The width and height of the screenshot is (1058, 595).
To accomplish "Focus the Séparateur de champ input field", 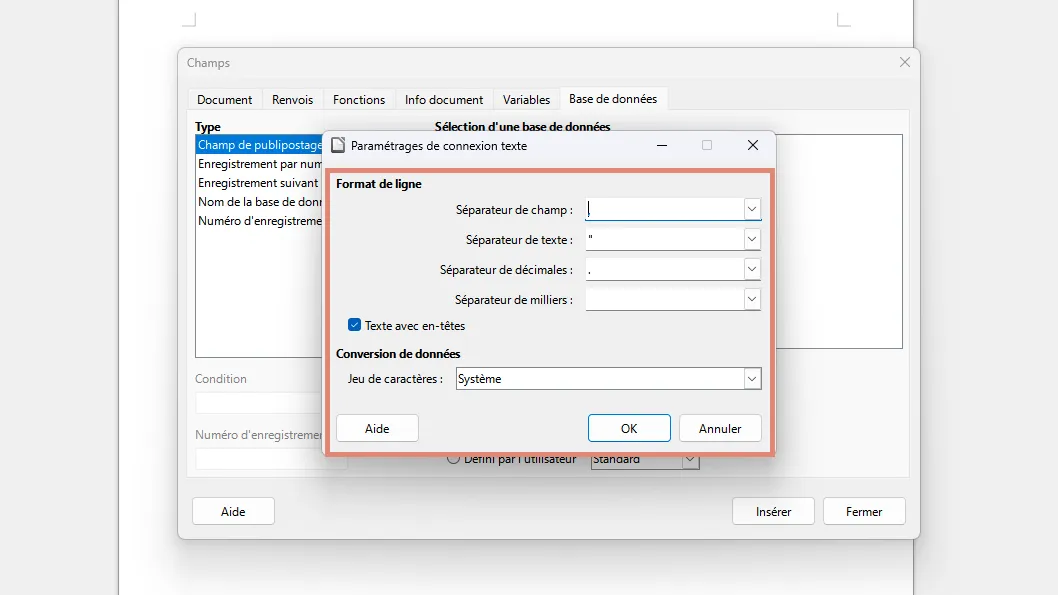I will click(x=665, y=209).
